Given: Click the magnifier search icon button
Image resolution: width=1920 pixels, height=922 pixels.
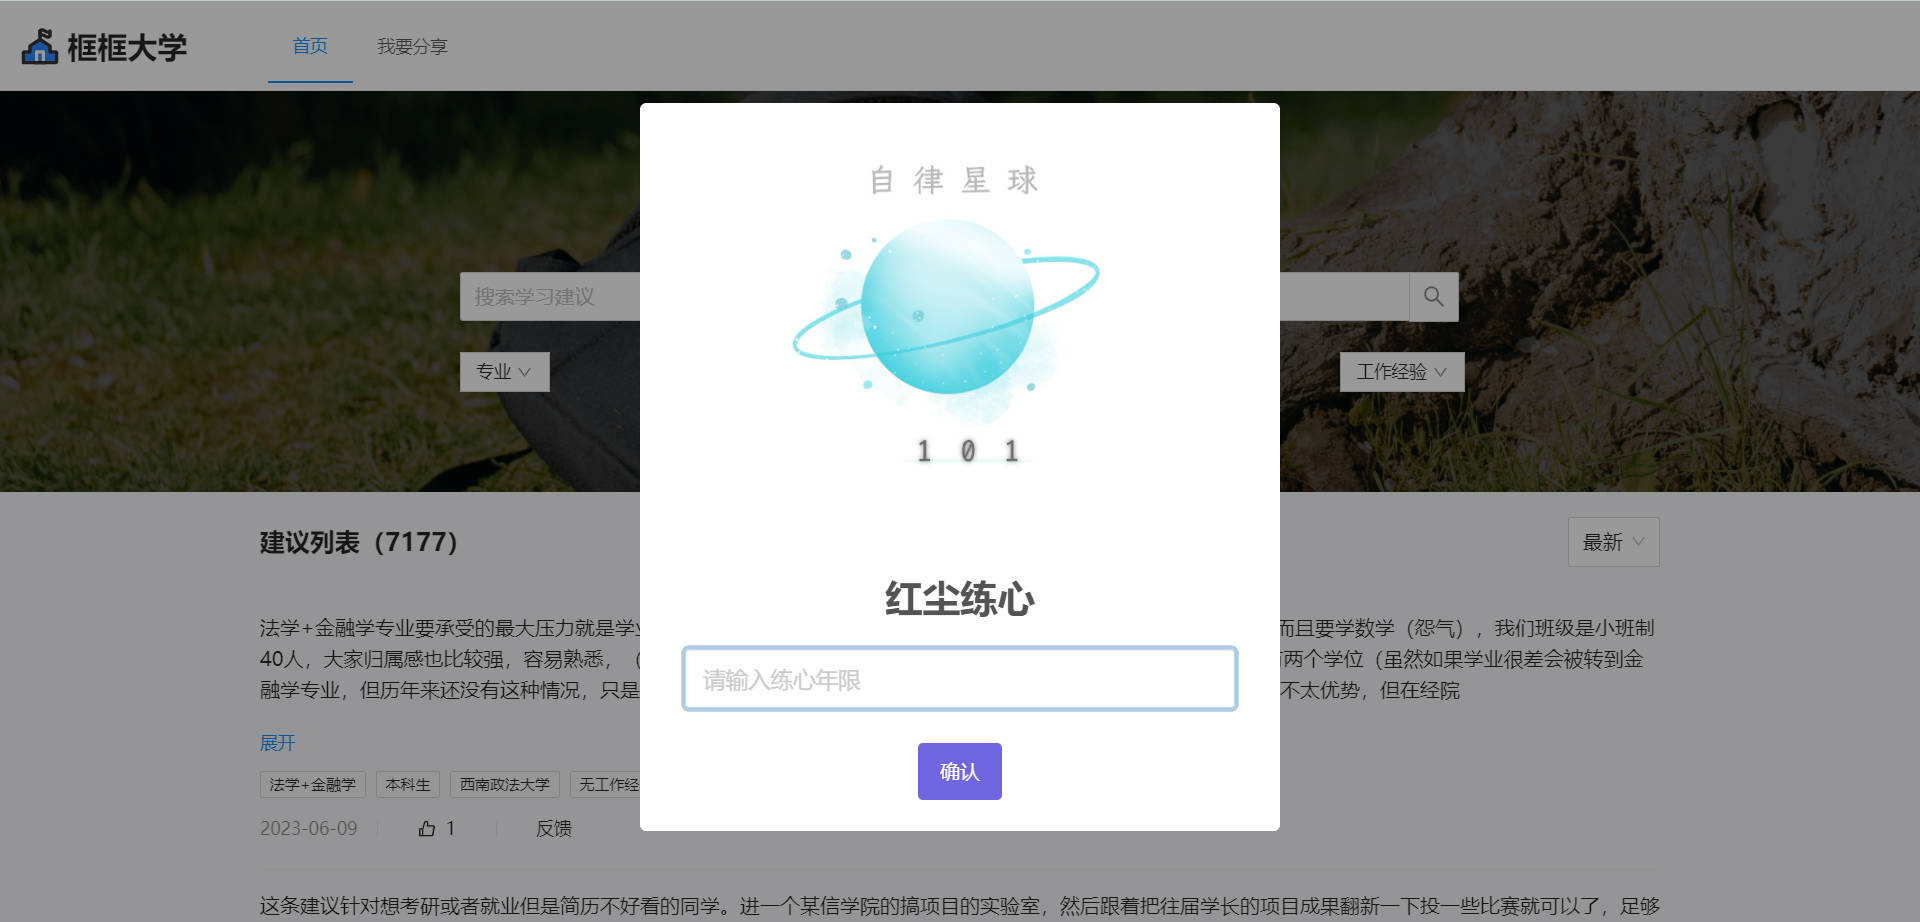Looking at the screenshot, I should (x=1433, y=297).
